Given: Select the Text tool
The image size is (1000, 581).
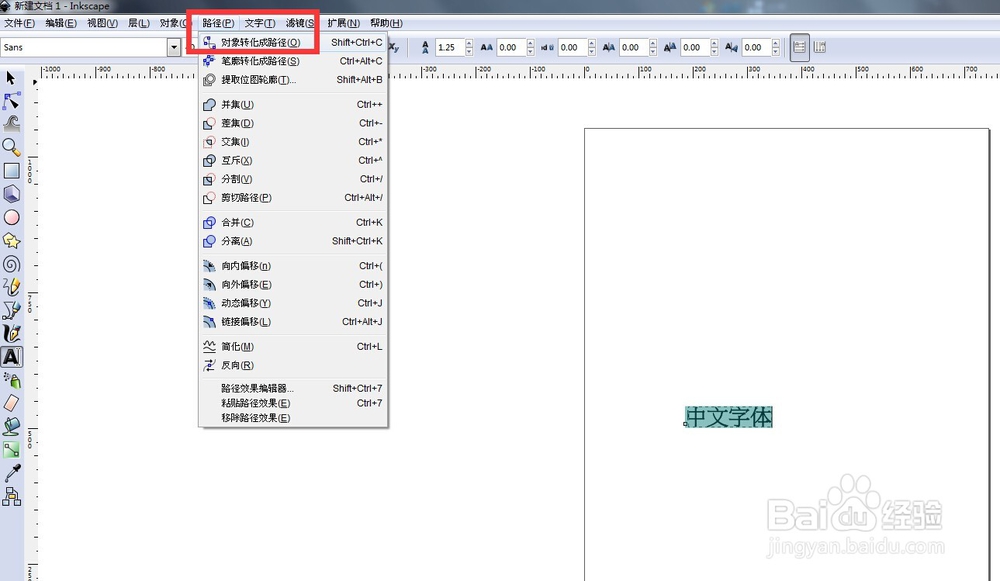Looking at the screenshot, I should [x=12, y=356].
